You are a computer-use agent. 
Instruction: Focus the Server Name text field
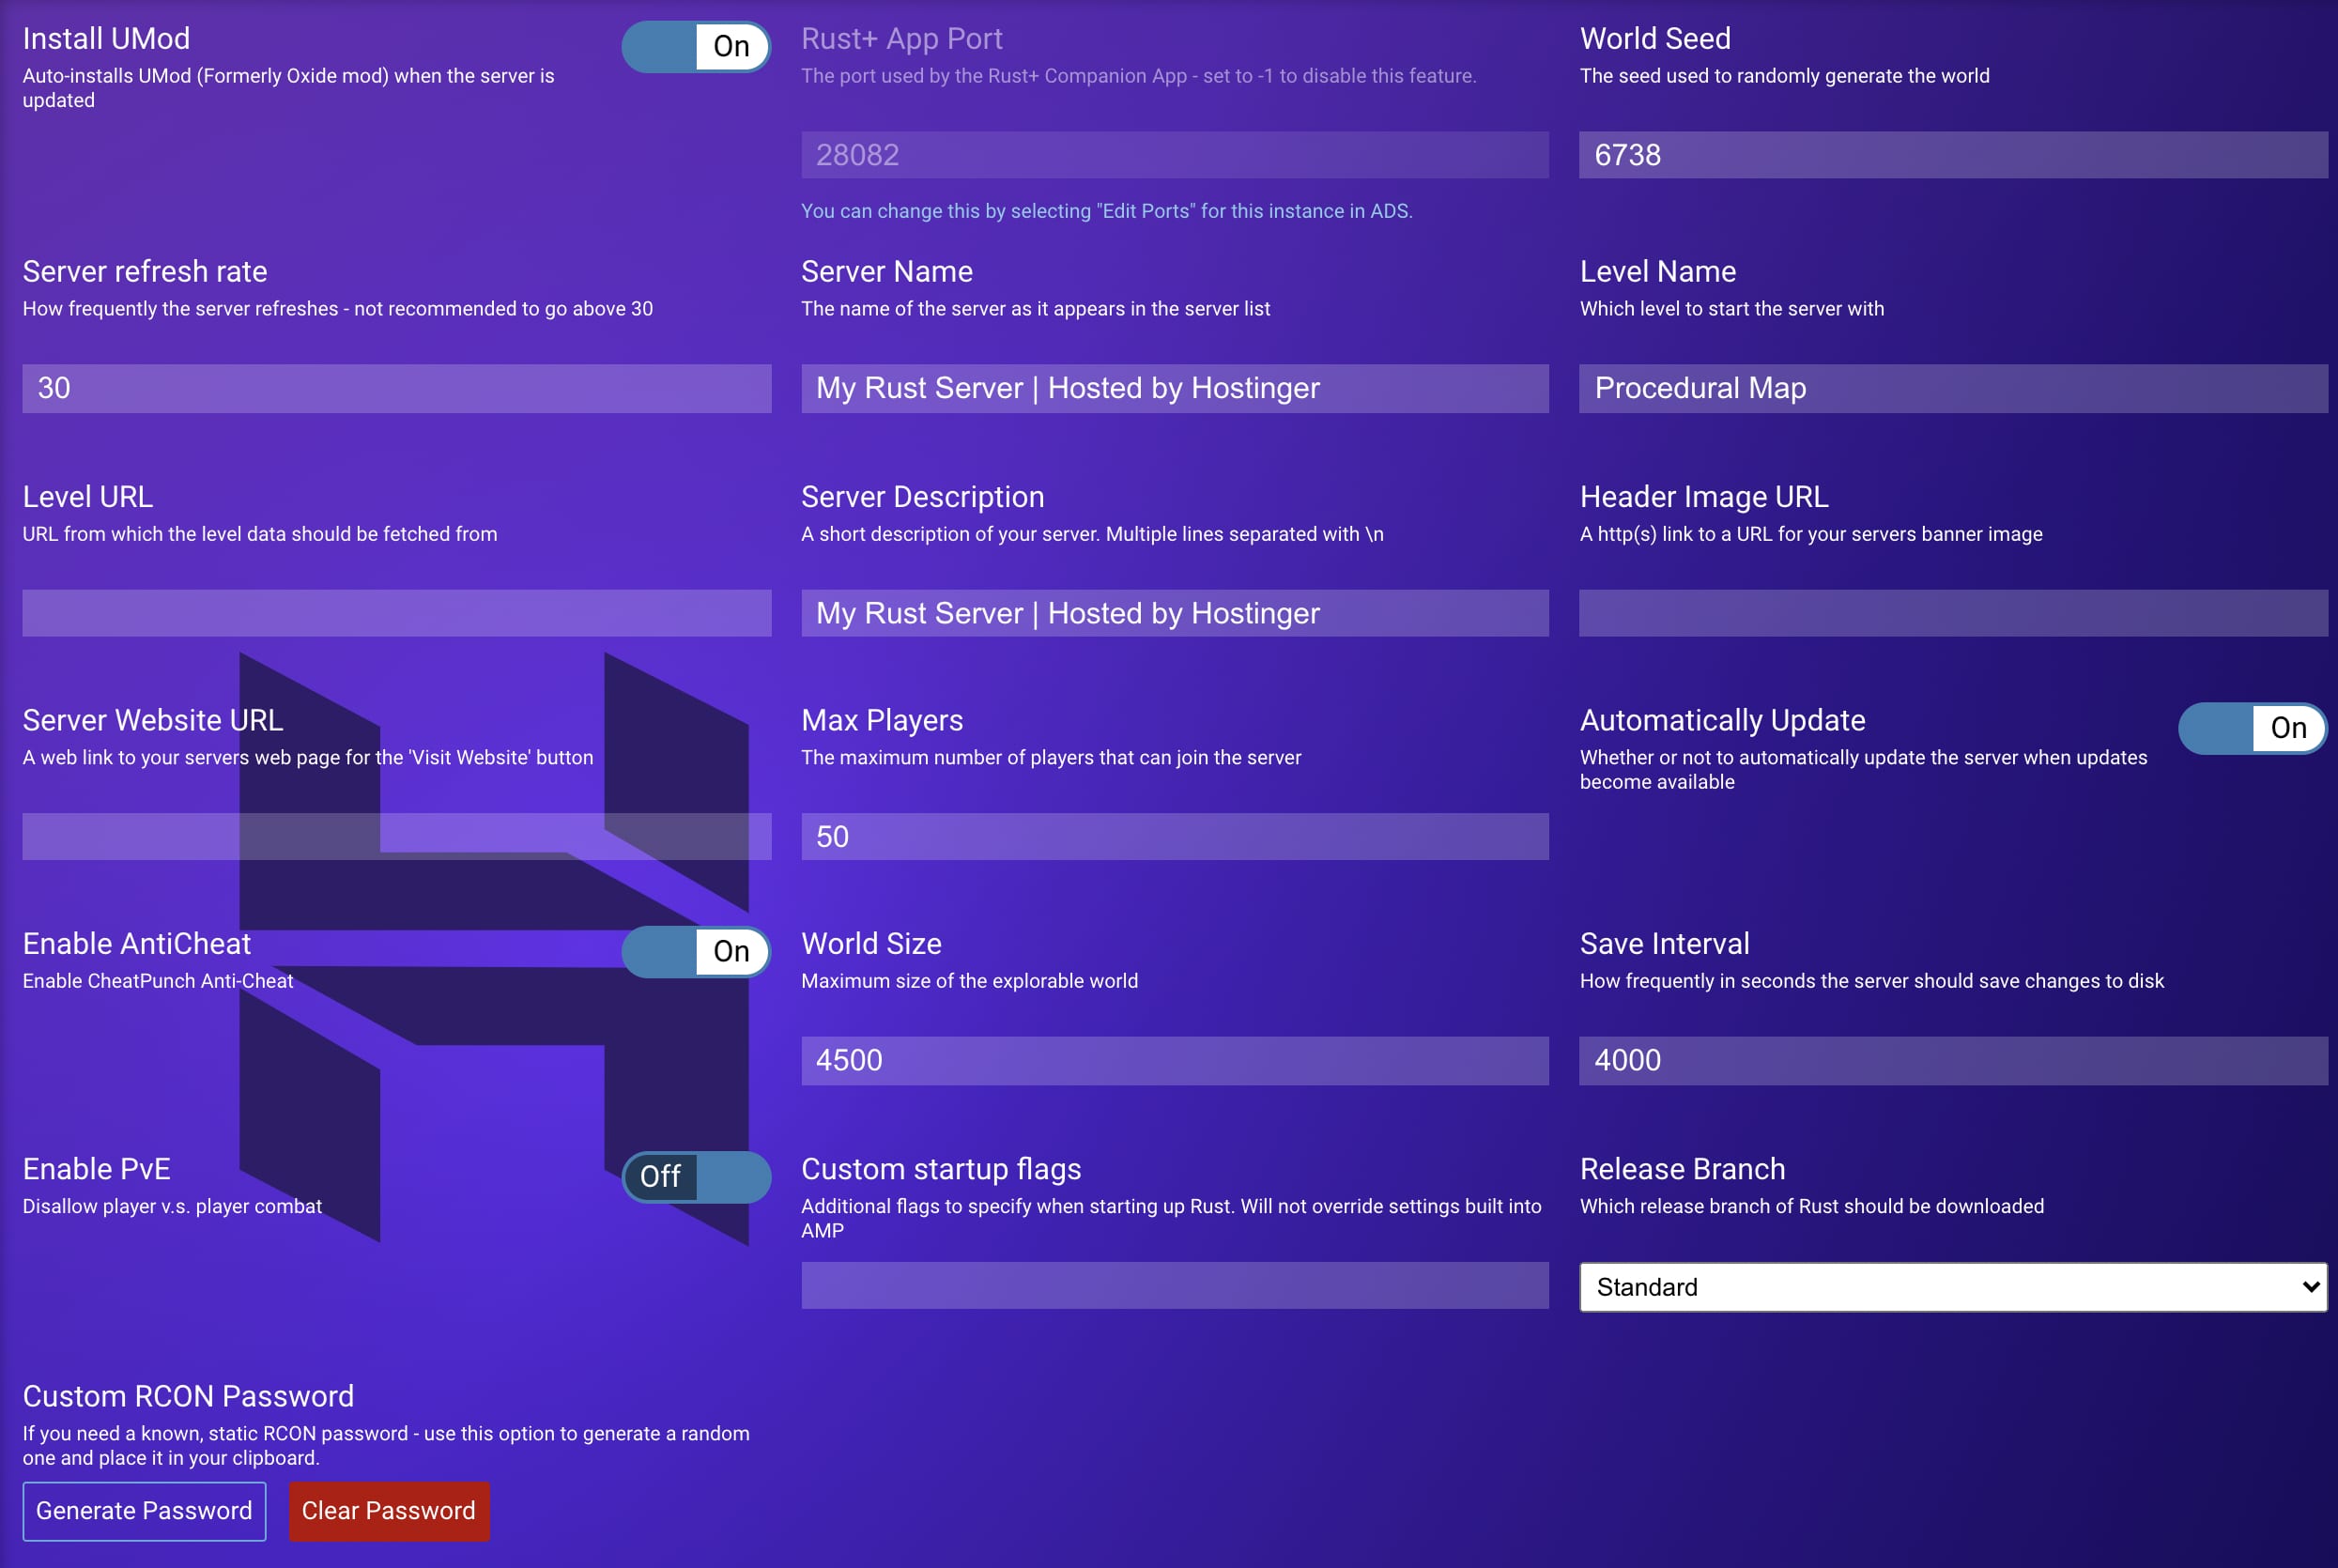(x=1174, y=388)
